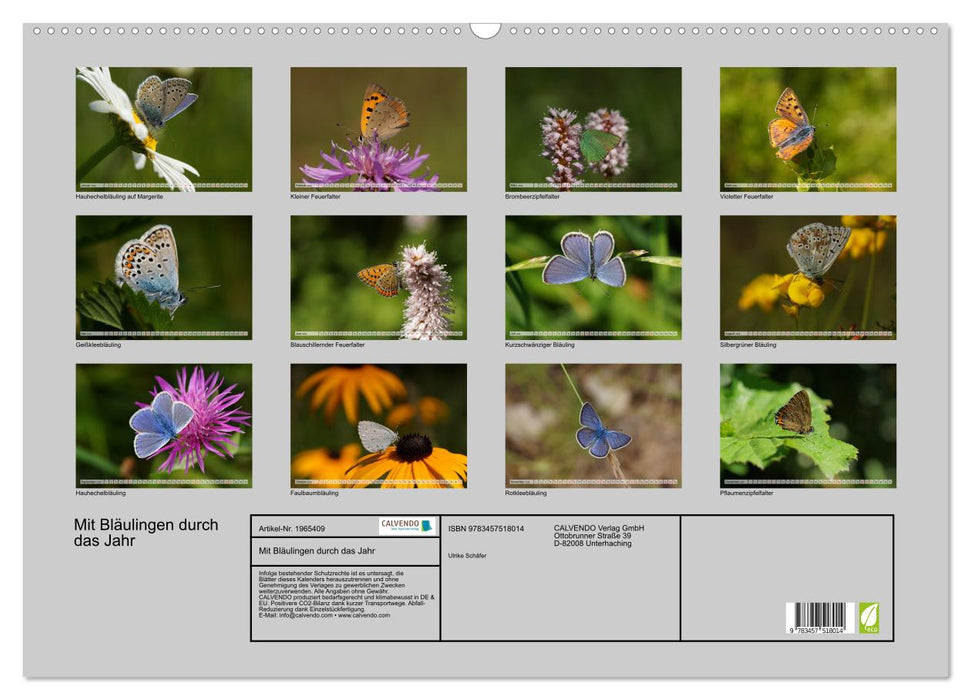
Task: Click the Hauhechelbläuling photo on pink flower
Action: [164, 426]
